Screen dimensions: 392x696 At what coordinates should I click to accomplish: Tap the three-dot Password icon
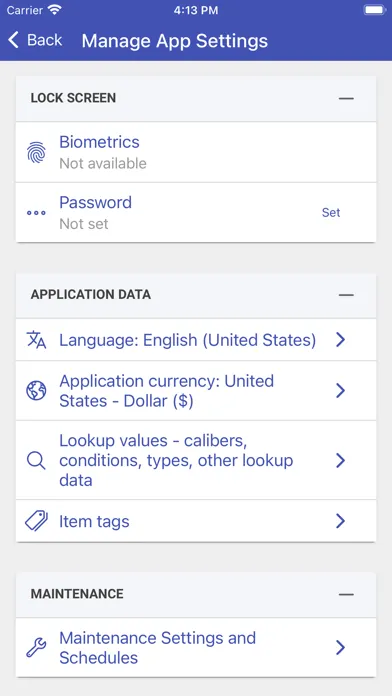click(x=36, y=213)
